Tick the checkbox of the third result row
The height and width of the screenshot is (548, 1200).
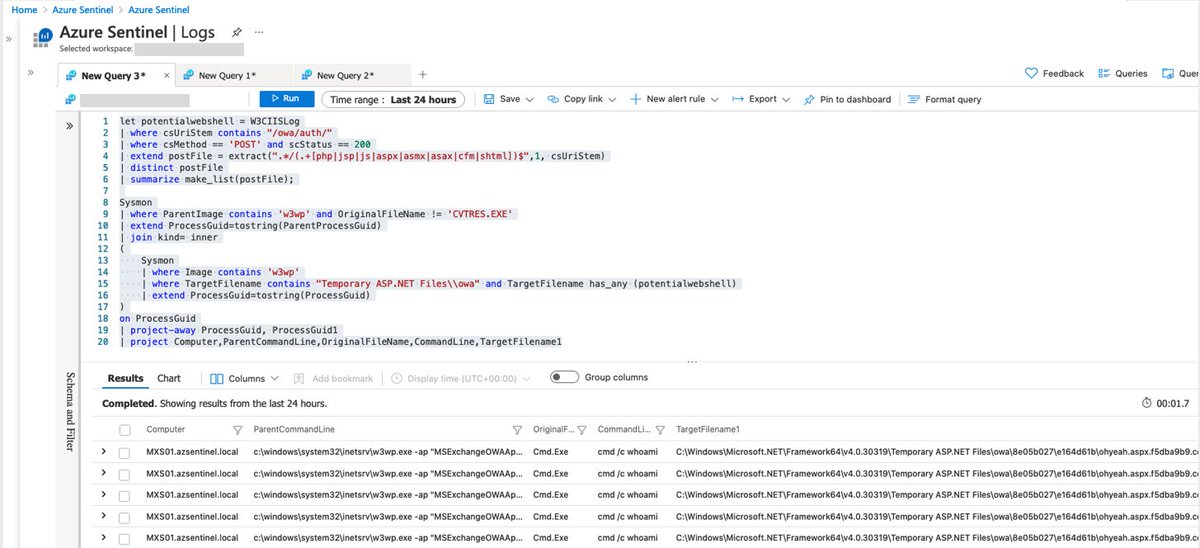125,495
